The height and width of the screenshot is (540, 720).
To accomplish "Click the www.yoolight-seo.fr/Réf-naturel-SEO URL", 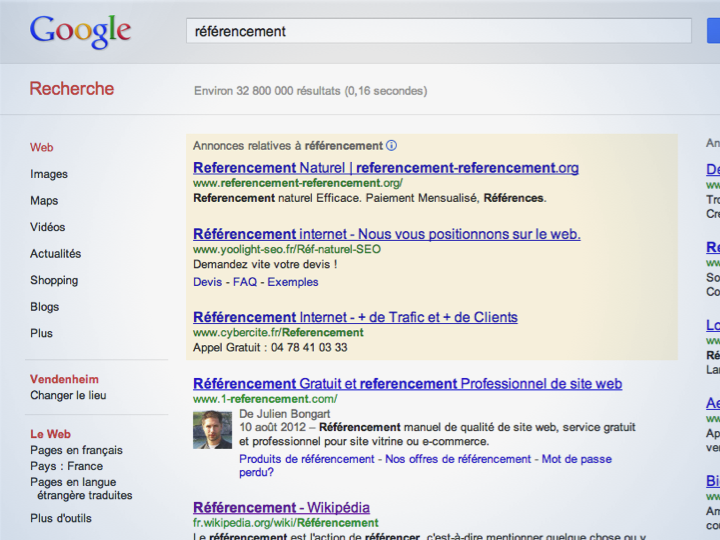I will click(x=287, y=249).
